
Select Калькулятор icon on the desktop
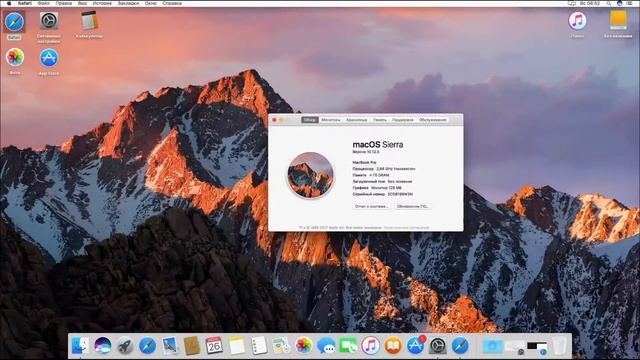(x=89, y=20)
